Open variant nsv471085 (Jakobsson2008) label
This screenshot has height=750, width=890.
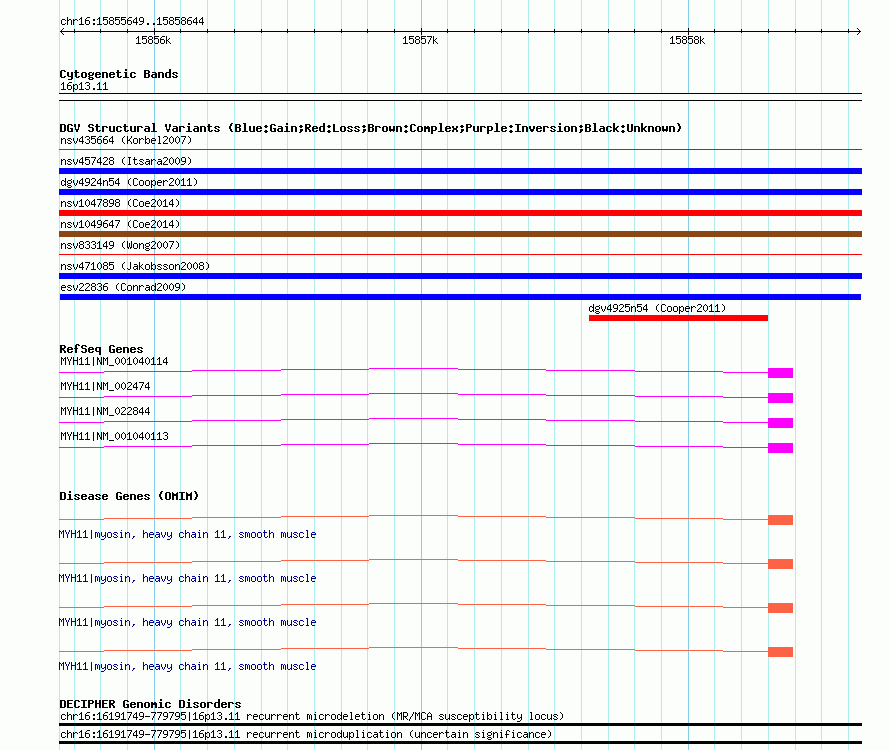pyautogui.click(x=135, y=266)
